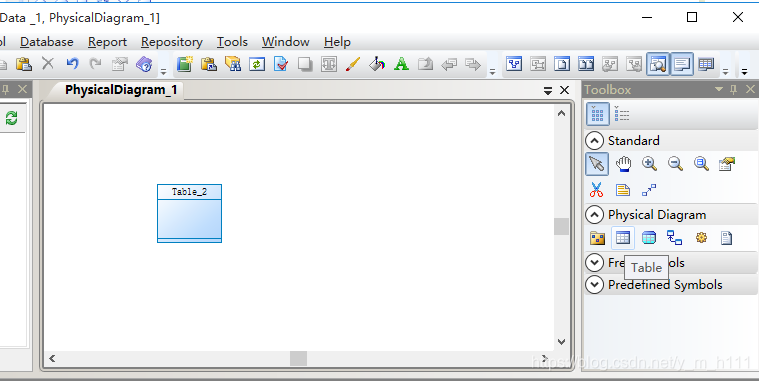
Task: Click the two-page view icon
Action: coord(586,64)
